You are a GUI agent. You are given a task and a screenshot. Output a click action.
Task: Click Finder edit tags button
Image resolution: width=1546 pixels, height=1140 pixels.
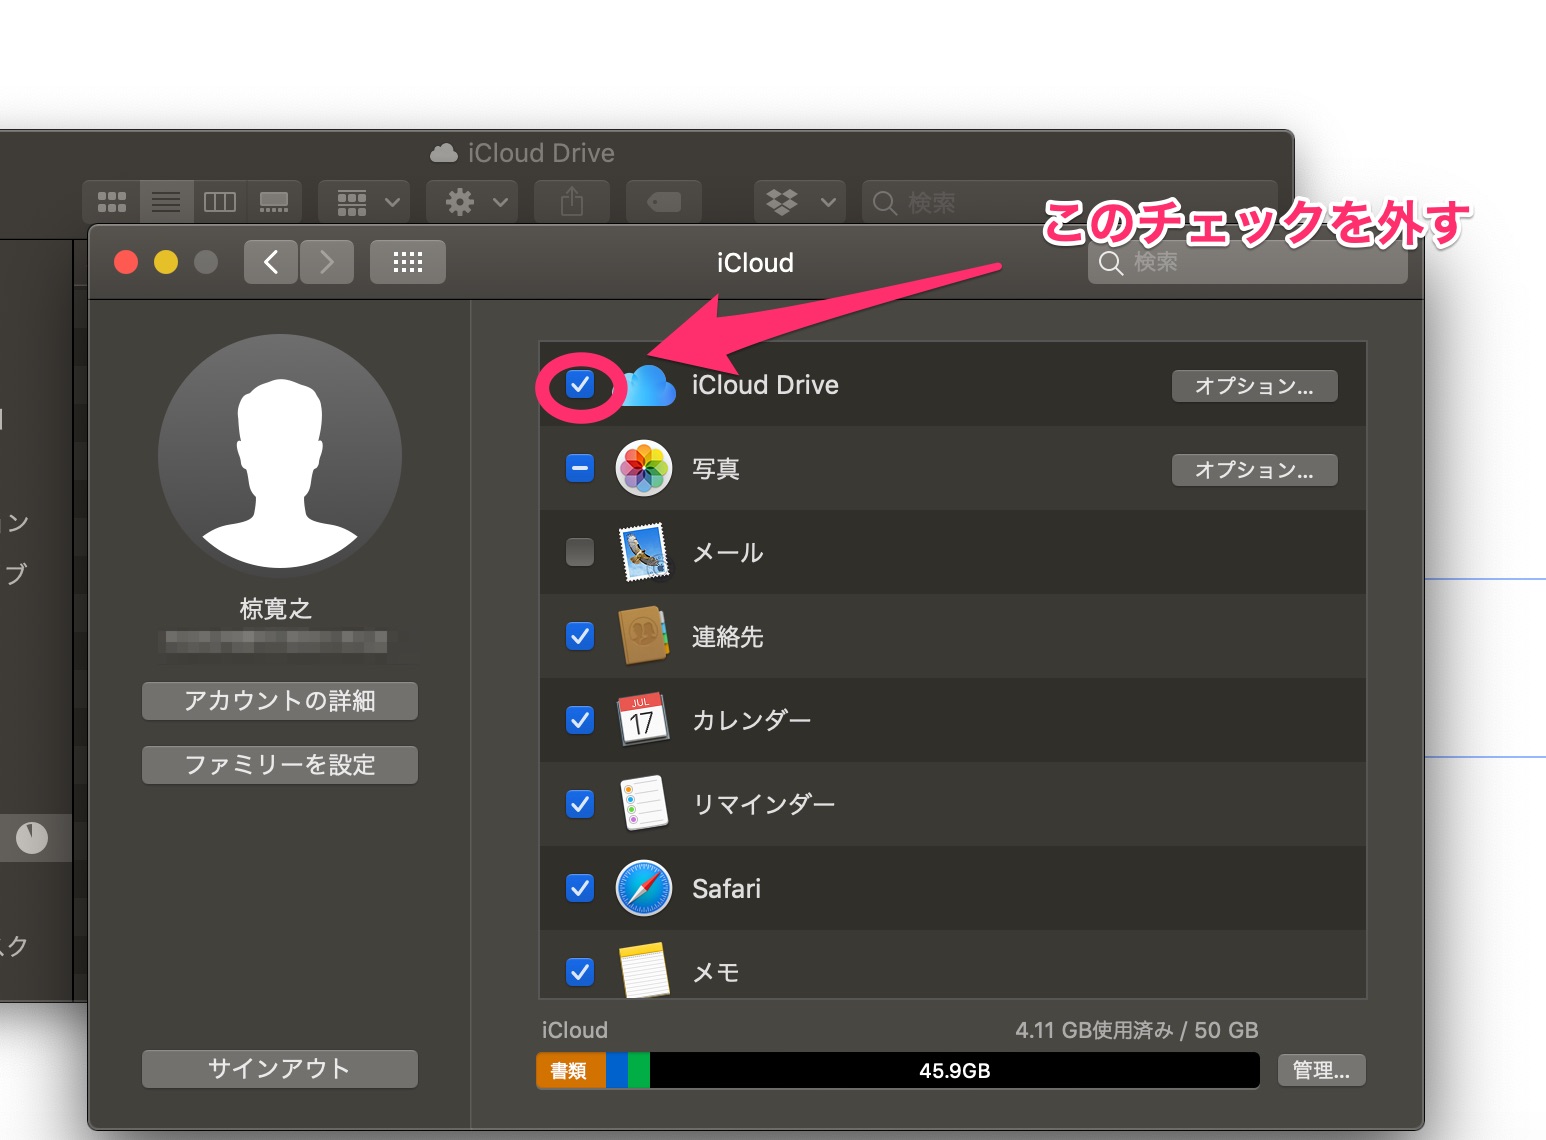click(664, 202)
